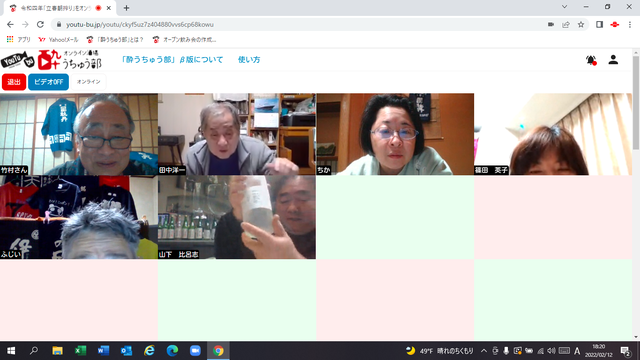Expand hidden system tray icons chevron
This screenshot has height=360, width=640.
(x=484, y=351)
